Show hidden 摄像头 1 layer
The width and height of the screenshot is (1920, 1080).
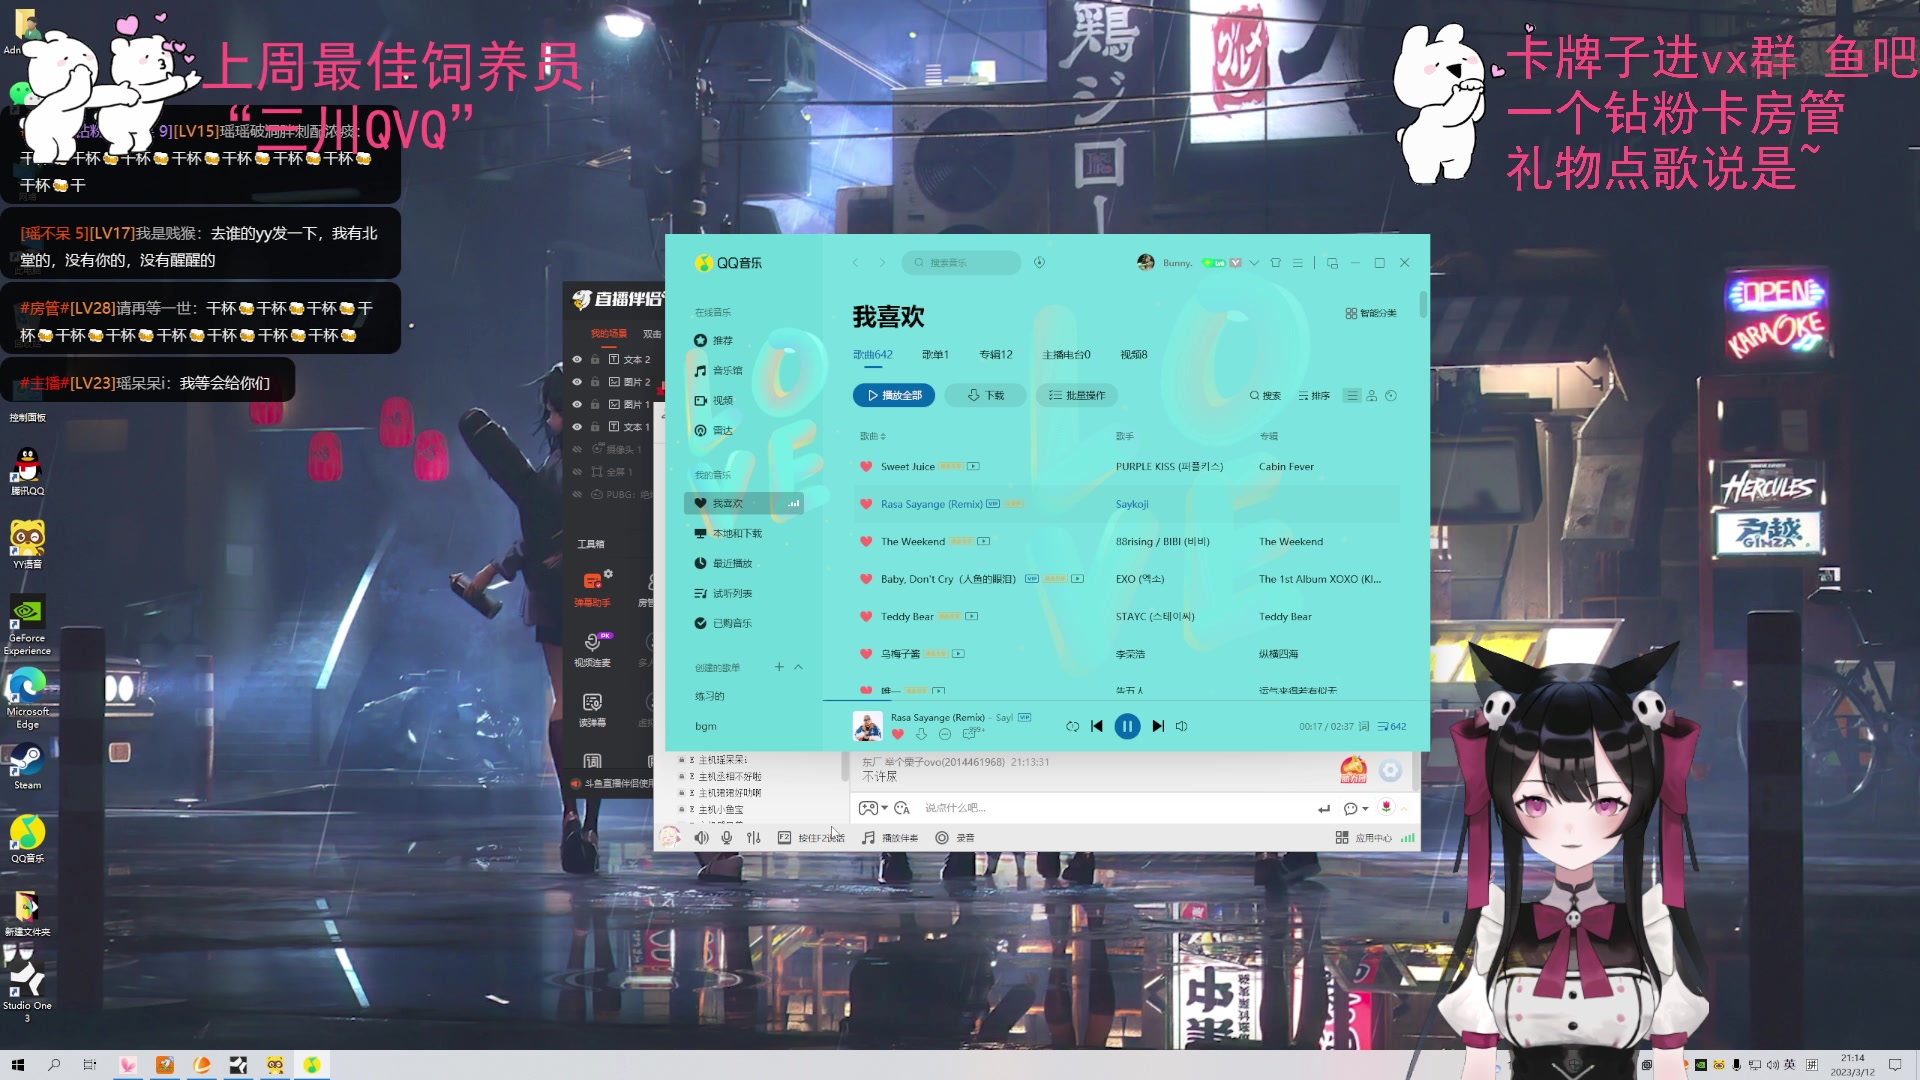577,449
